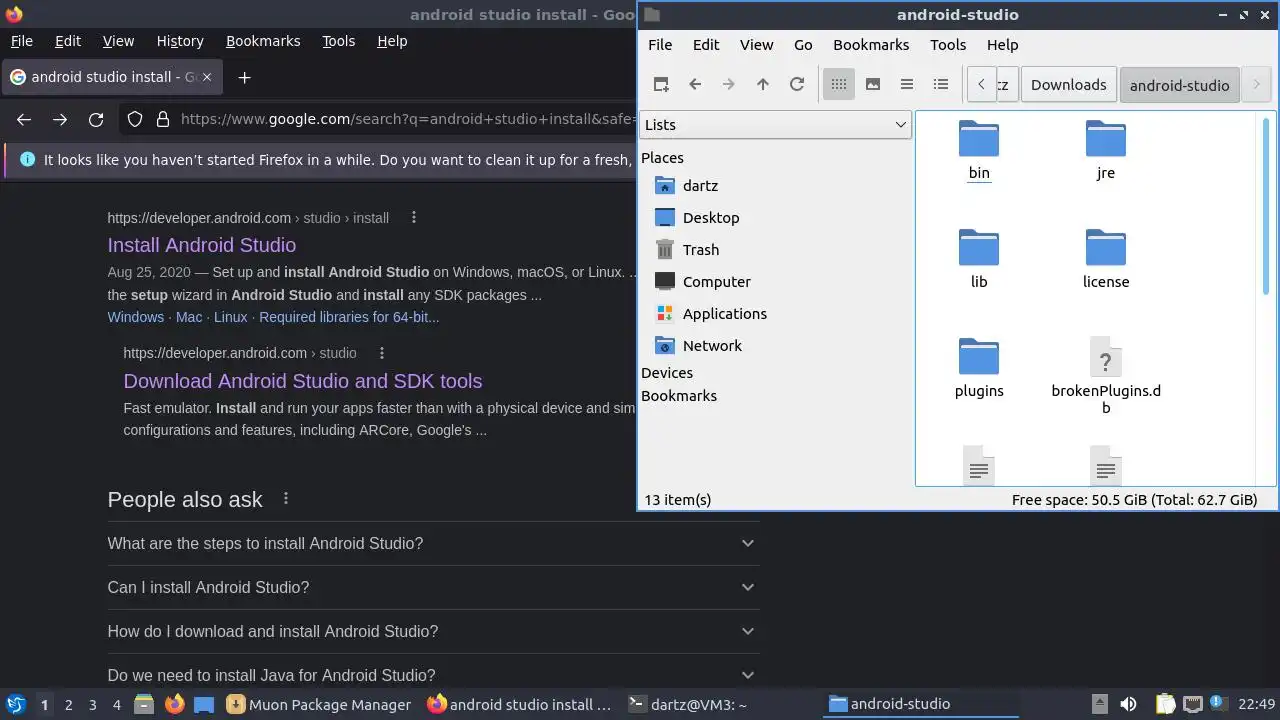
Task: Expand Can I install Android Studio question
Action: coord(433,587)
